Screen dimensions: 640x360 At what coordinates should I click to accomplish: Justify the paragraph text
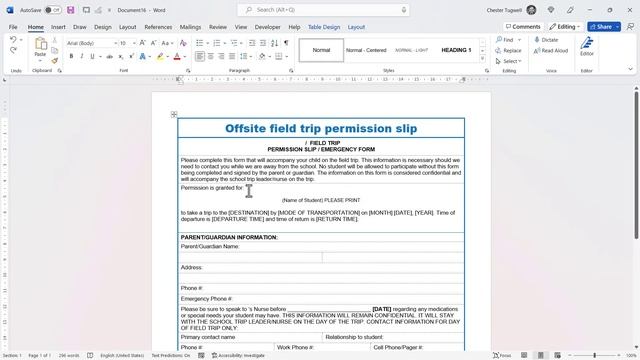232,56
